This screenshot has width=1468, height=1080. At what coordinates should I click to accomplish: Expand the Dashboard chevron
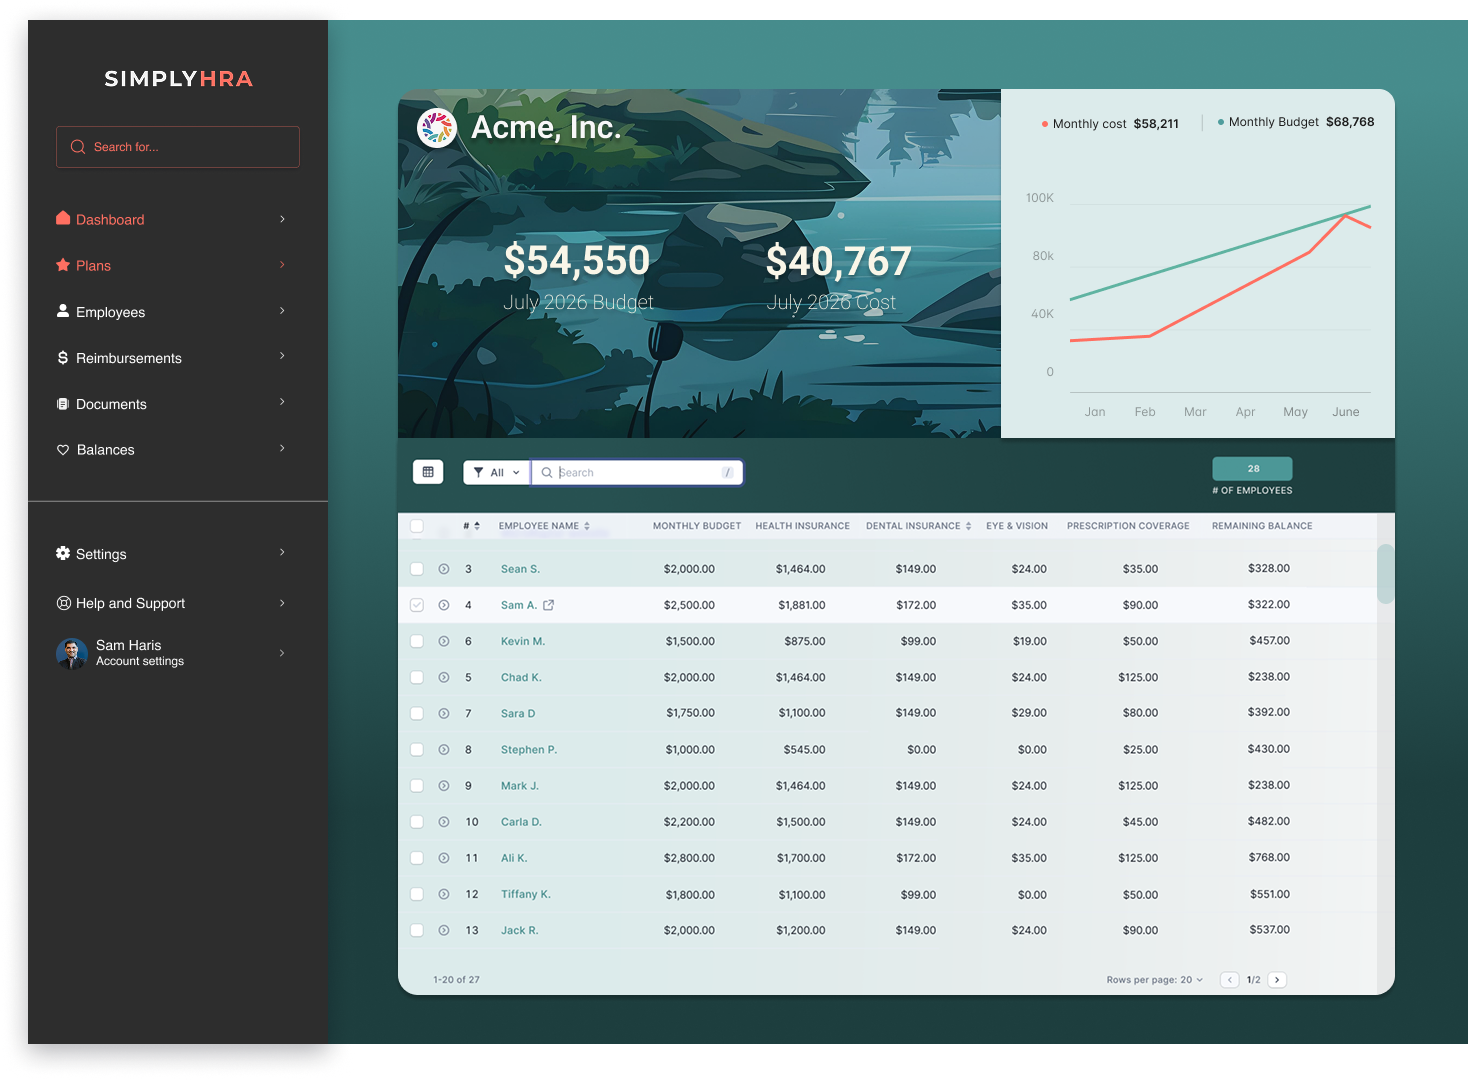(282, 219)
